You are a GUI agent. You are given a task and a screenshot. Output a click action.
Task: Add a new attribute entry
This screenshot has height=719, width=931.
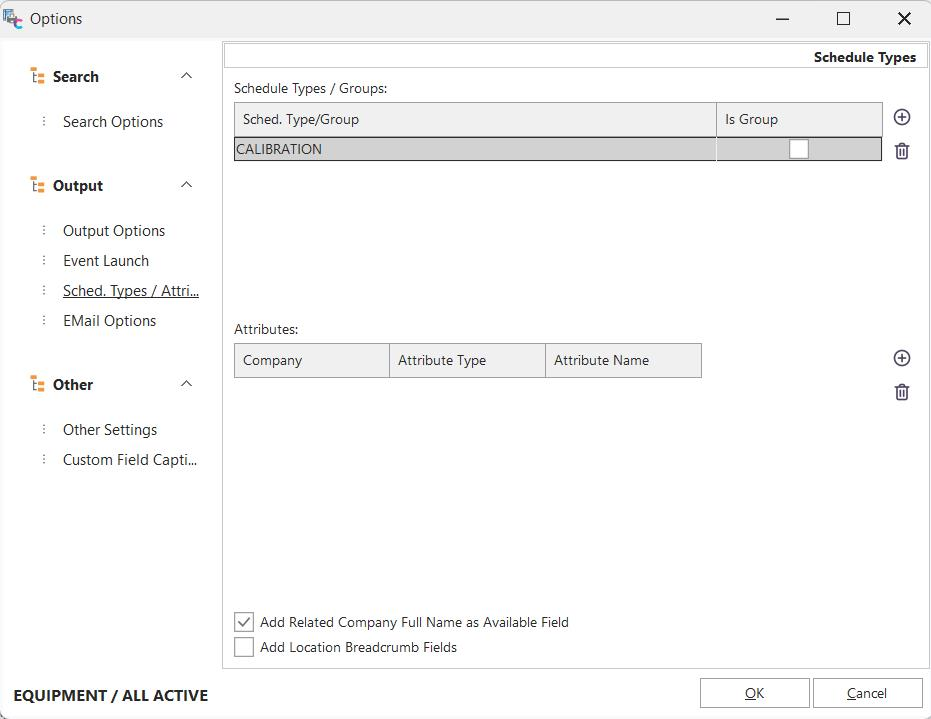point(901,359)
